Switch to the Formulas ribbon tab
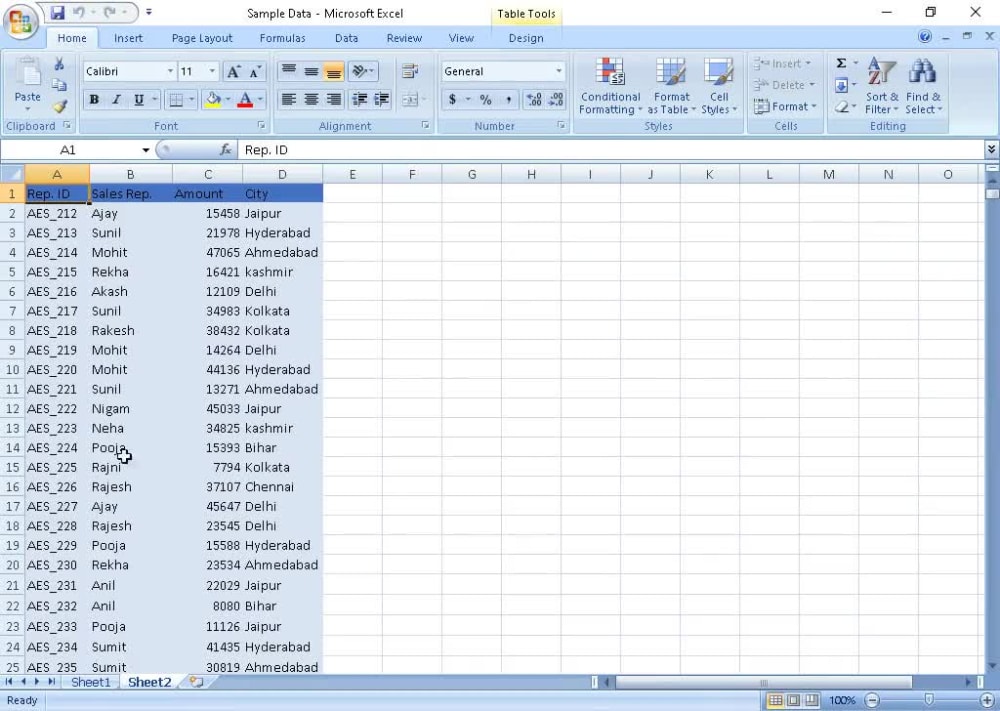1000x711 pixels. pos(282,38)
